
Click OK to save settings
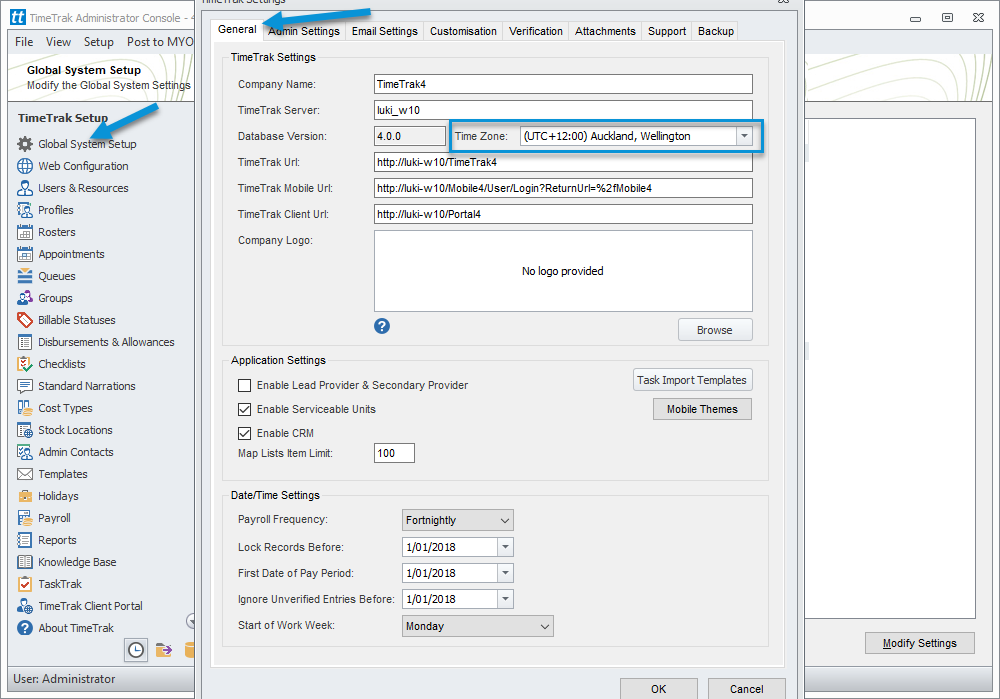pos(658,689)
